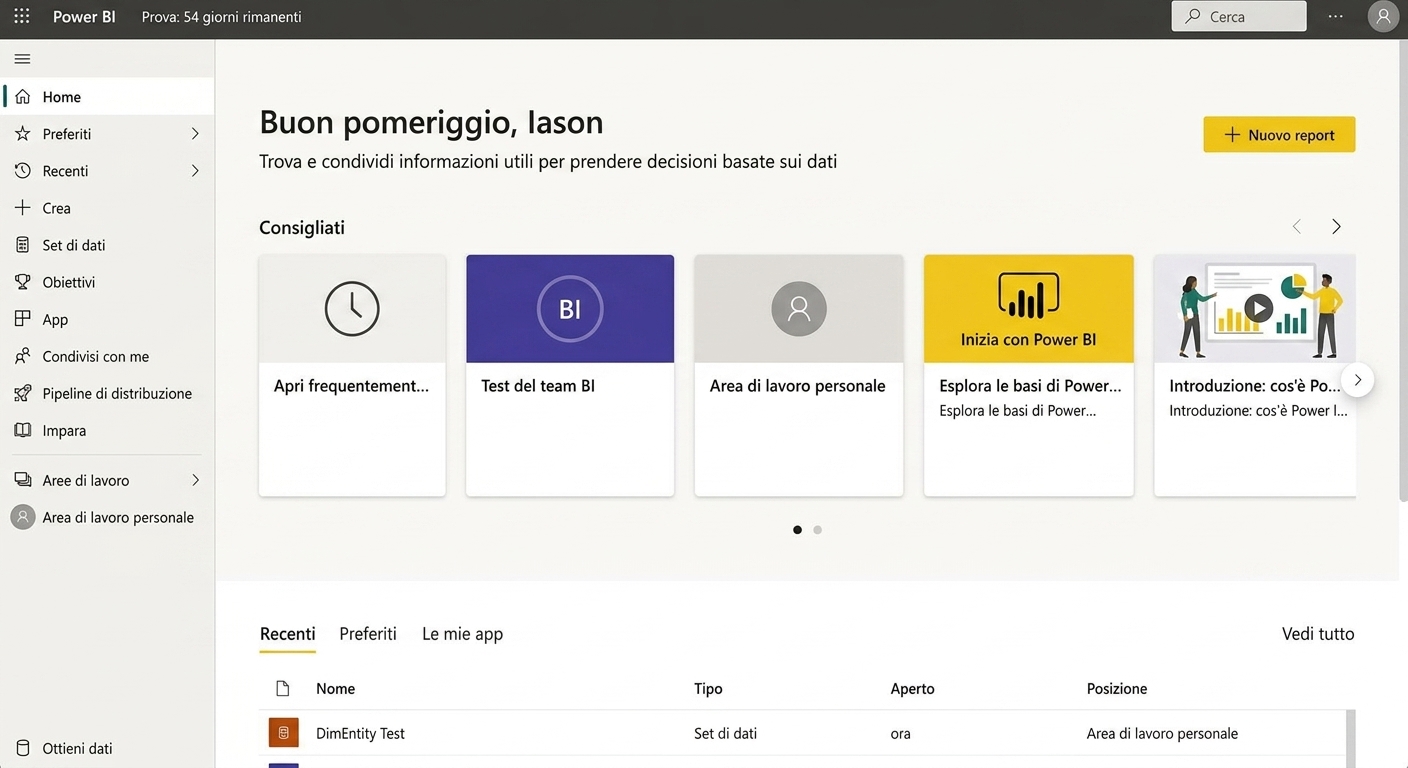This screenshot has width=1408, height=768.
Task: Click the main page vertical scrollbar
Action: (1403, 270)
